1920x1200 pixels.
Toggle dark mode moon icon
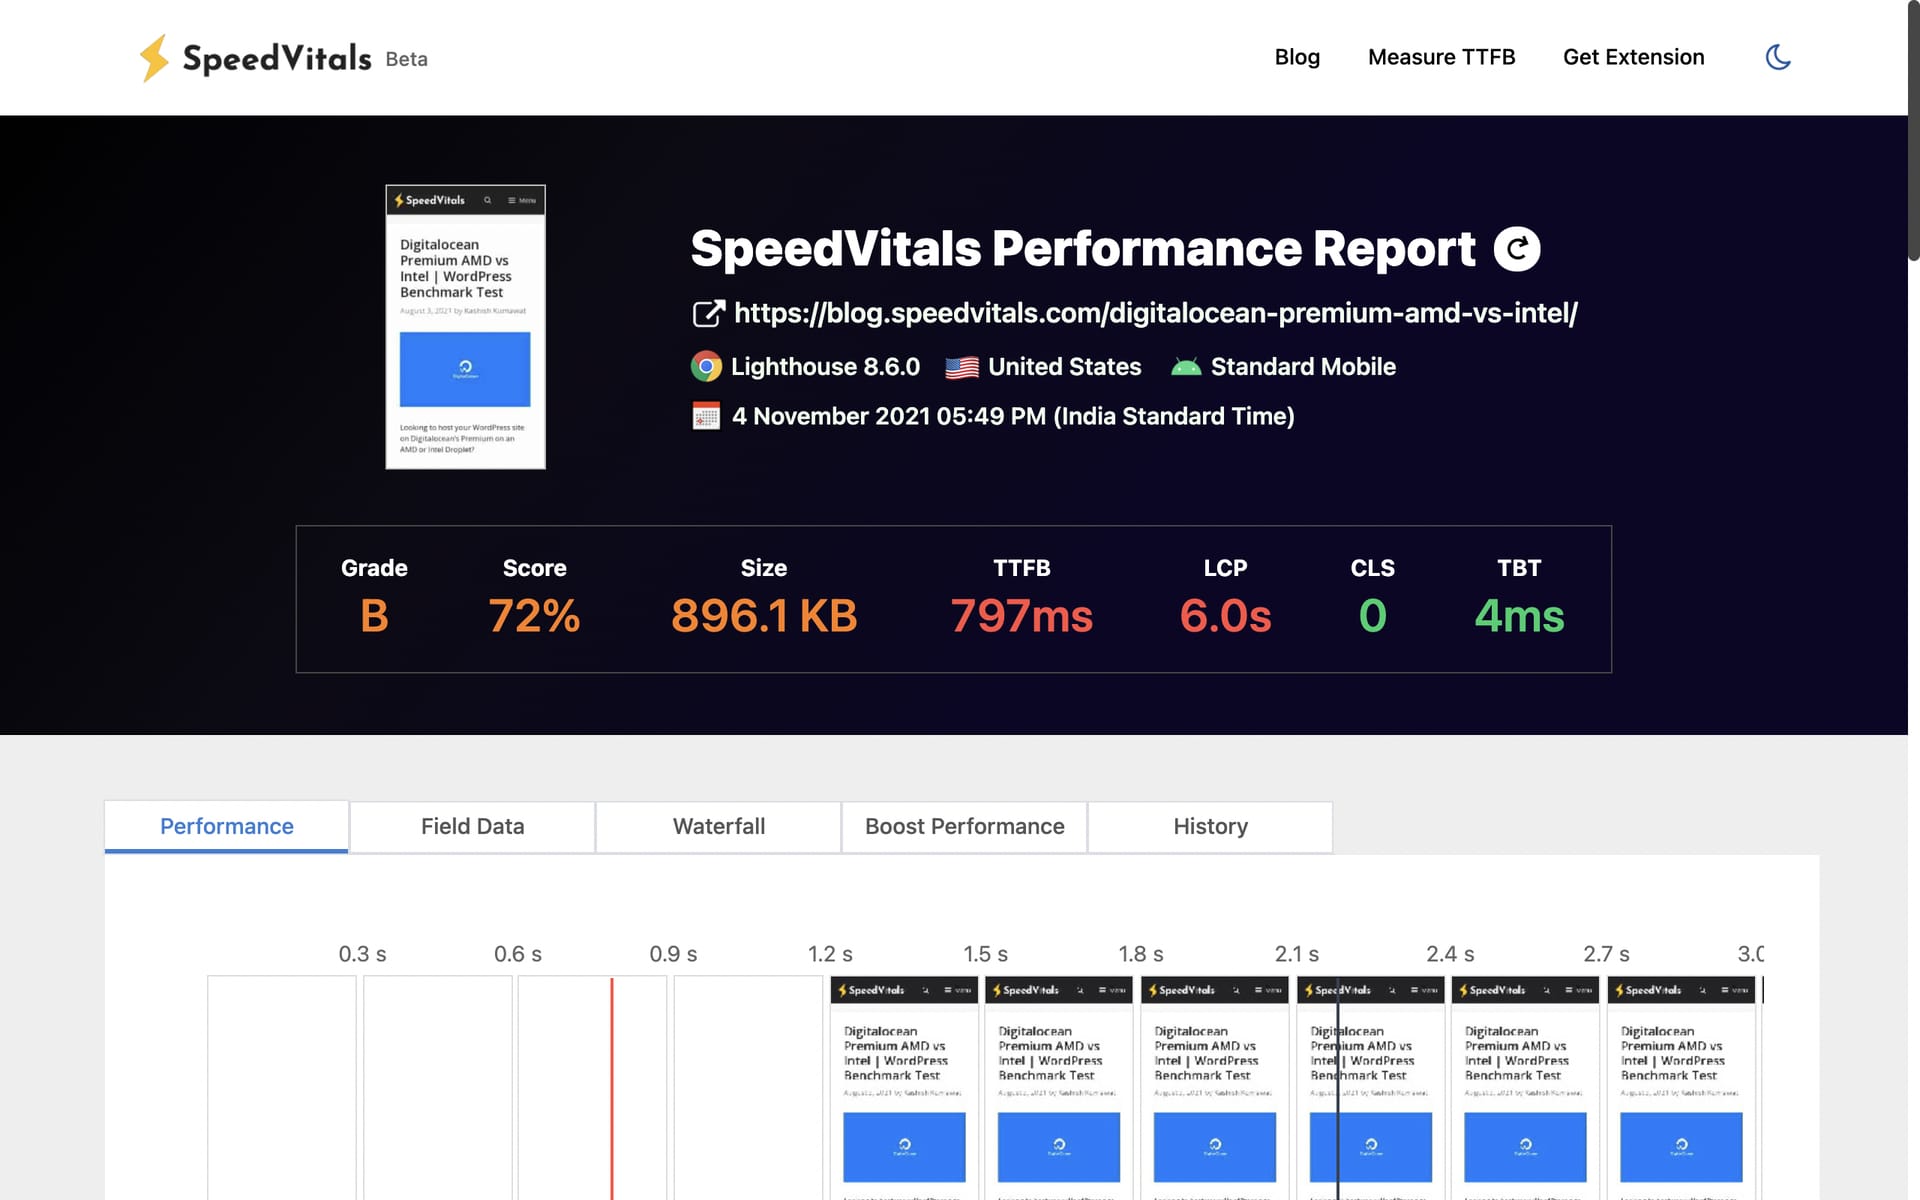[x=1778, y=55]
